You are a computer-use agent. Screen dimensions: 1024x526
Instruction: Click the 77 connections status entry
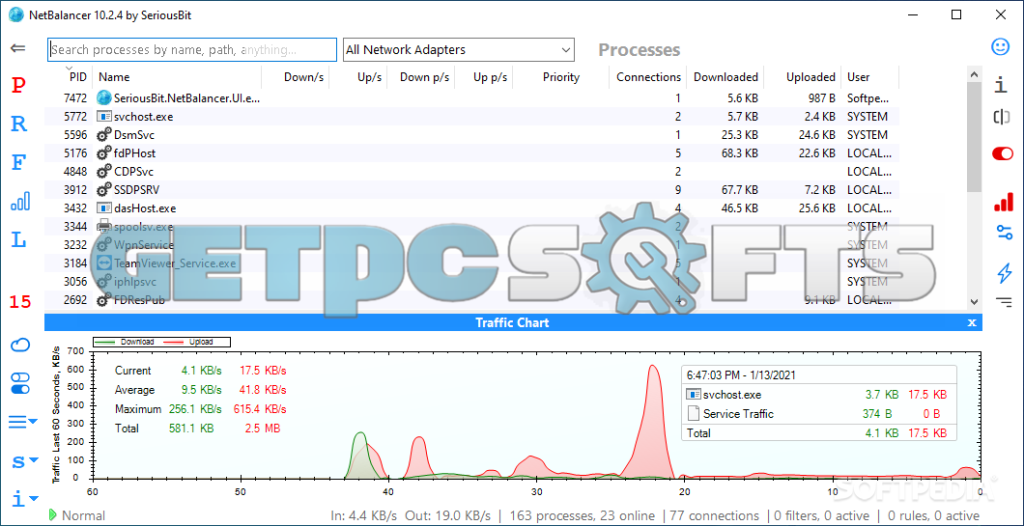point(714,516)
